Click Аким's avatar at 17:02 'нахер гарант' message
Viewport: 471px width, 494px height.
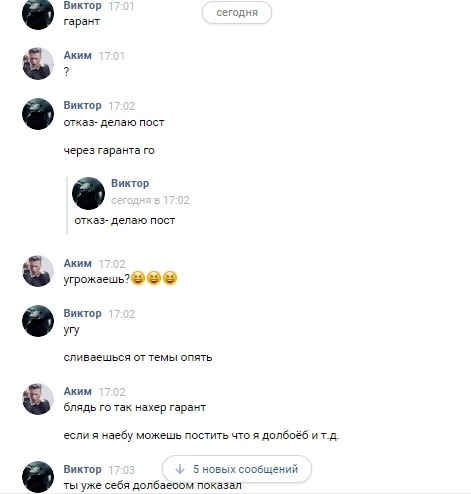[38, 399]
